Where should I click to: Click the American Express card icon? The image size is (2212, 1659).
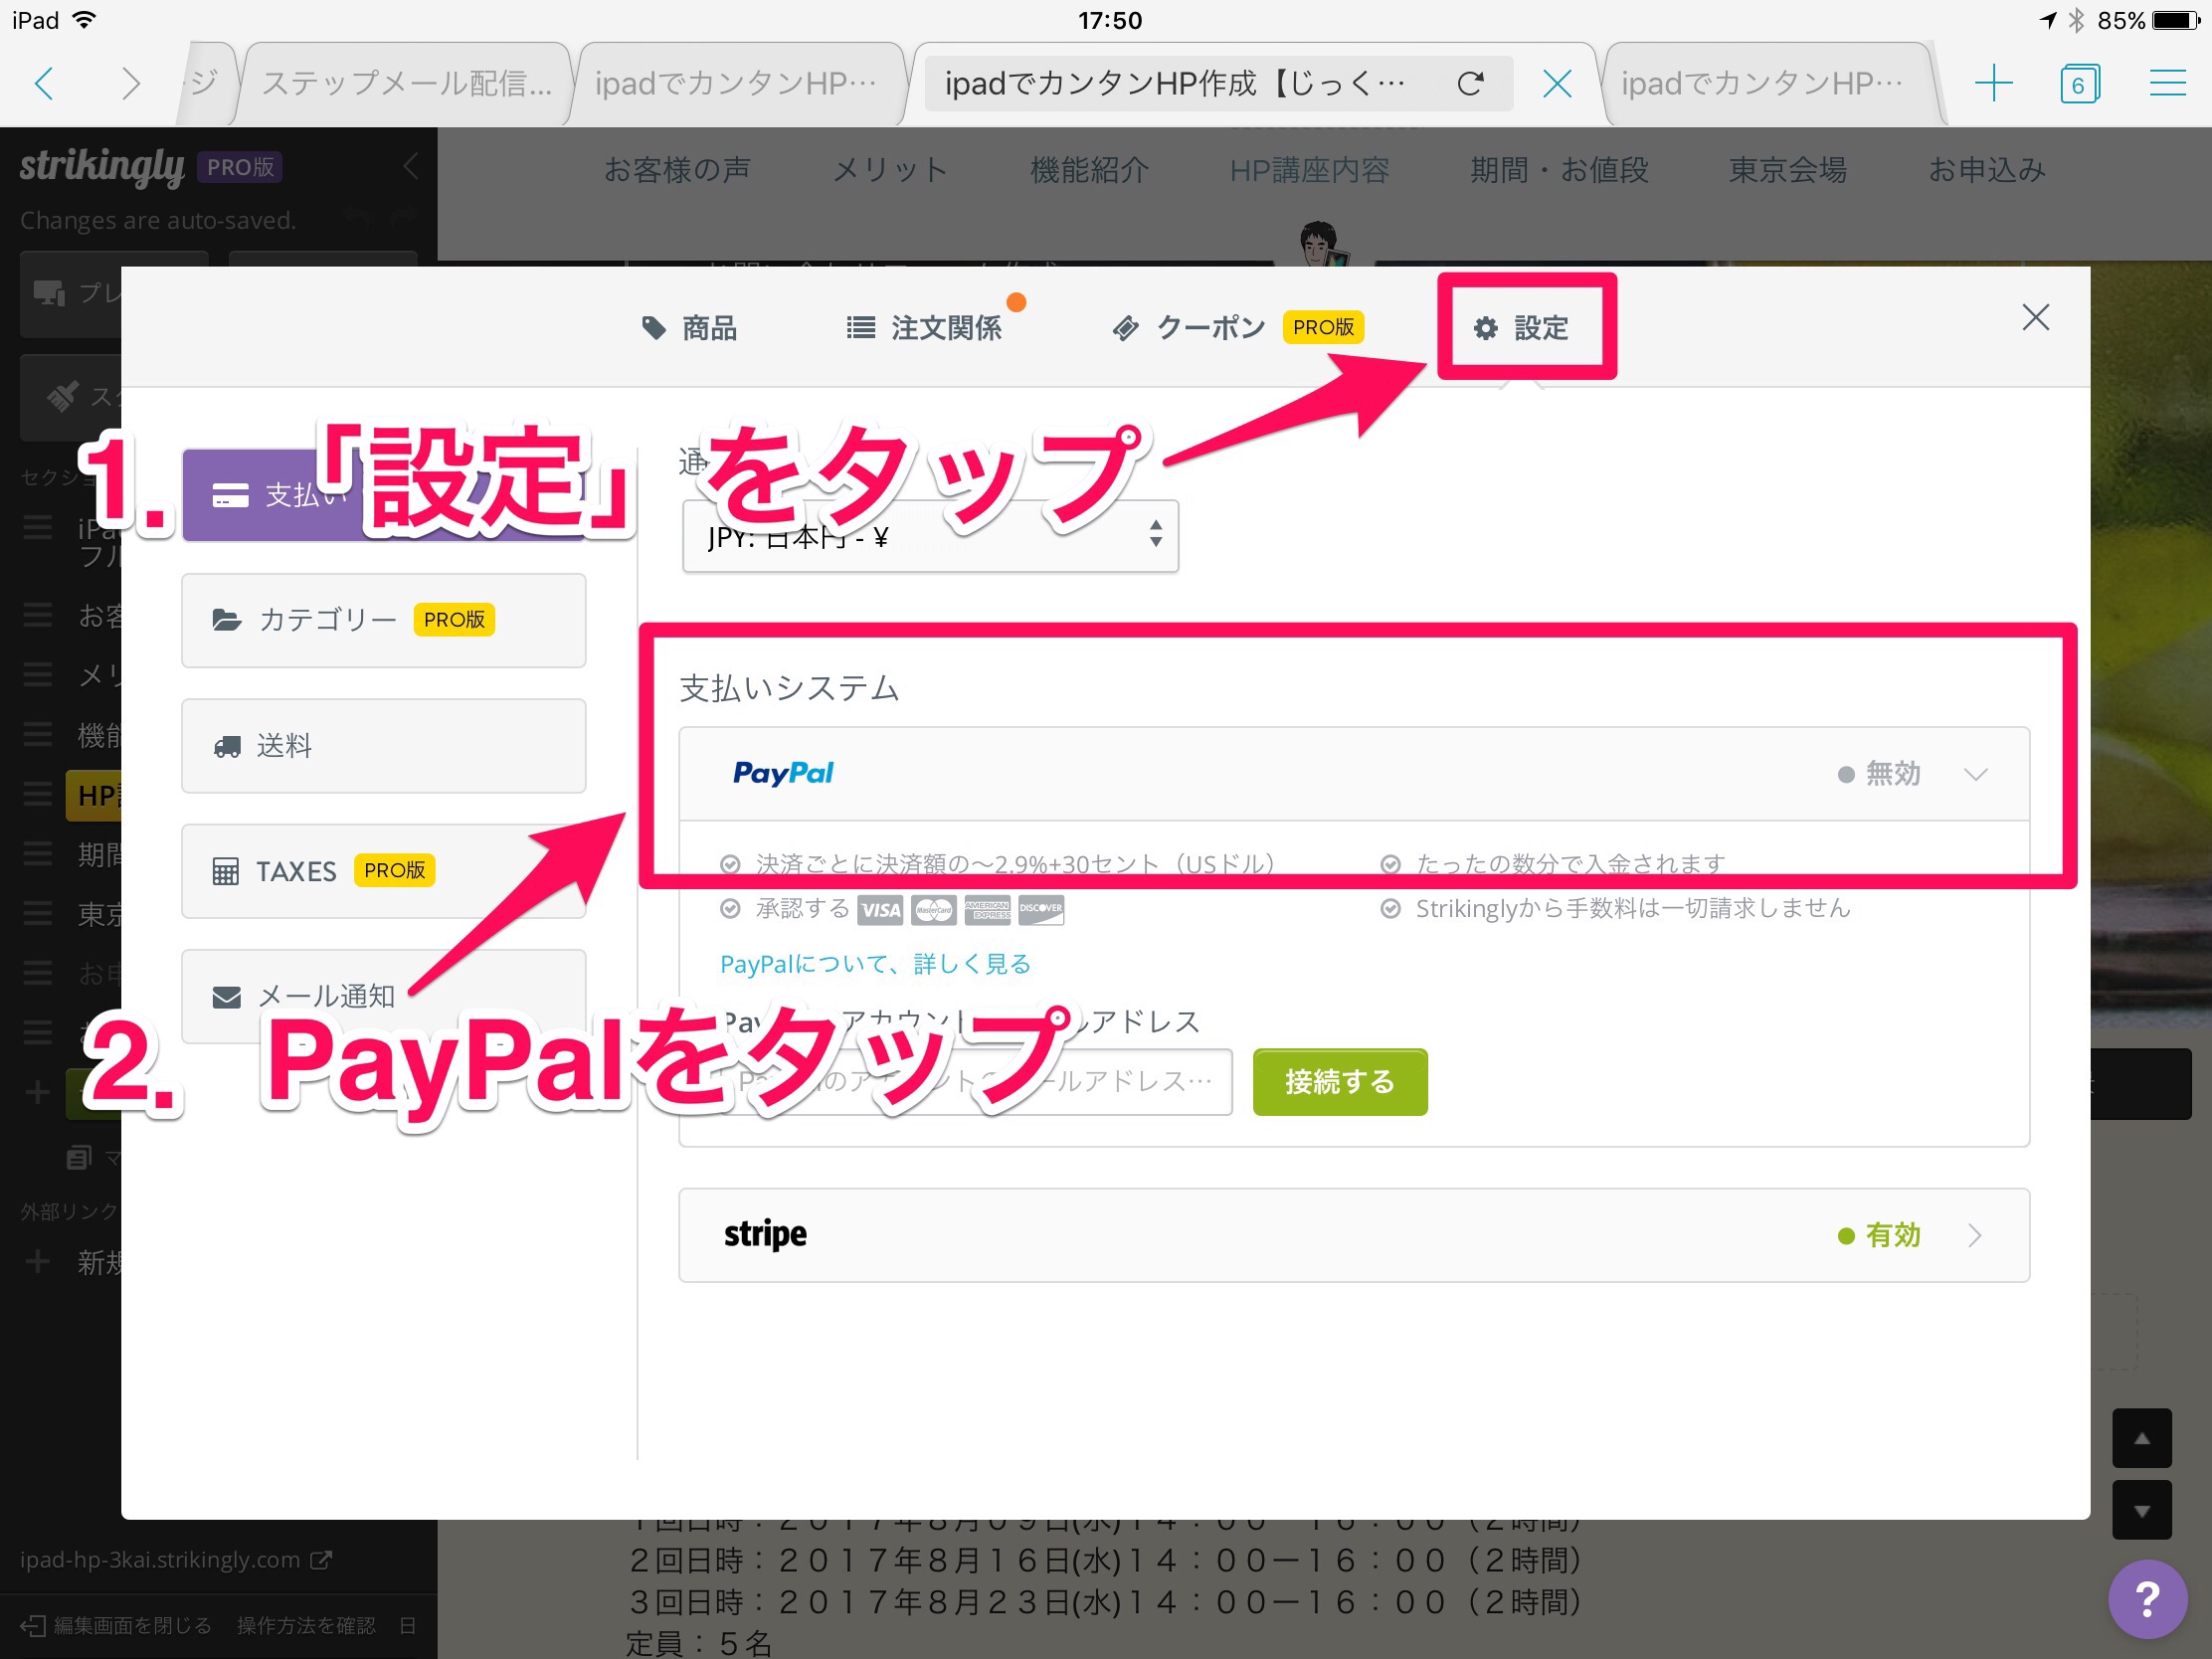(x=988, y=910)
